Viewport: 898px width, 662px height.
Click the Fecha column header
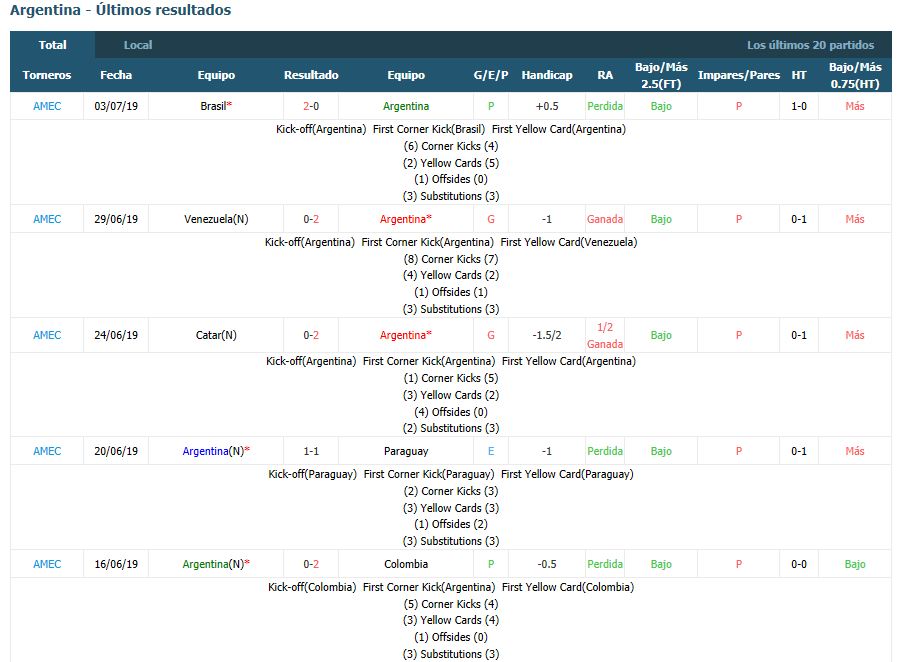click(x=116, y=75)
